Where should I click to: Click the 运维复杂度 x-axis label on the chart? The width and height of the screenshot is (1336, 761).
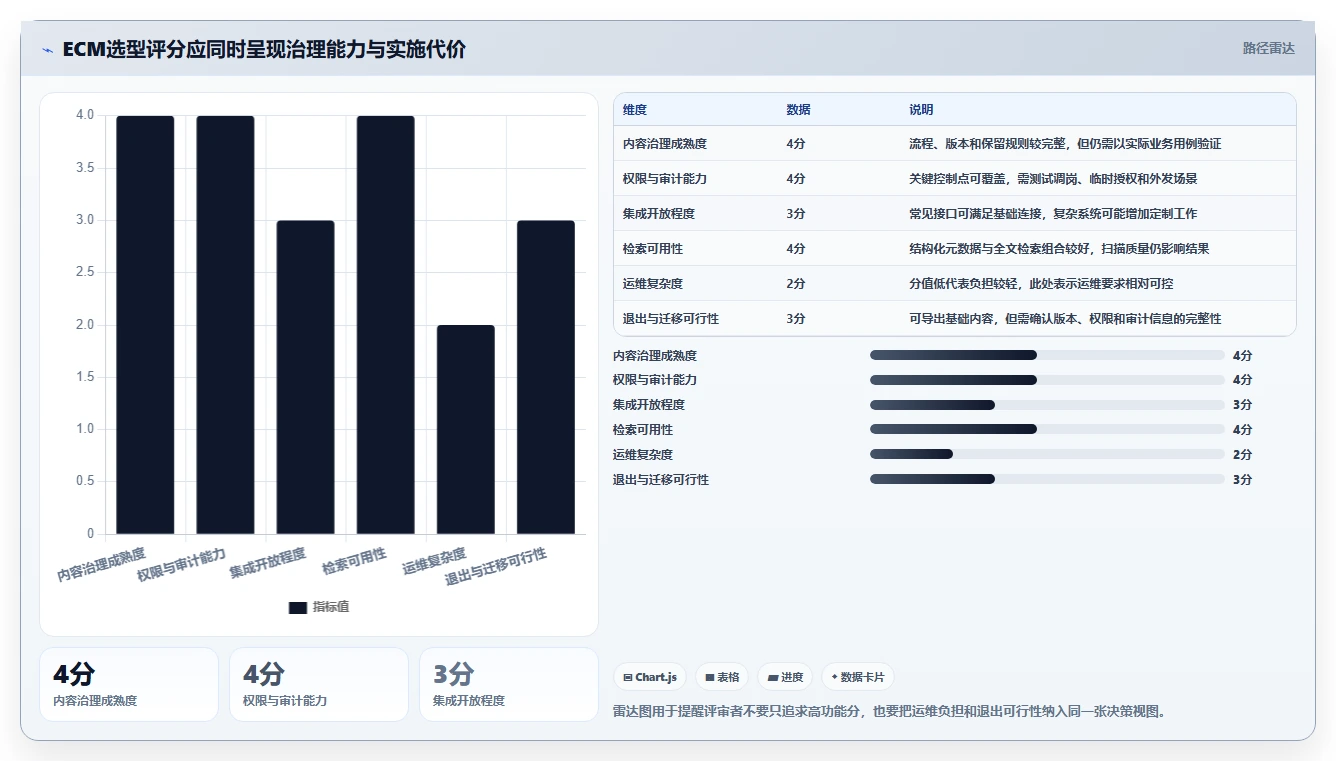[x=435, y=562]
